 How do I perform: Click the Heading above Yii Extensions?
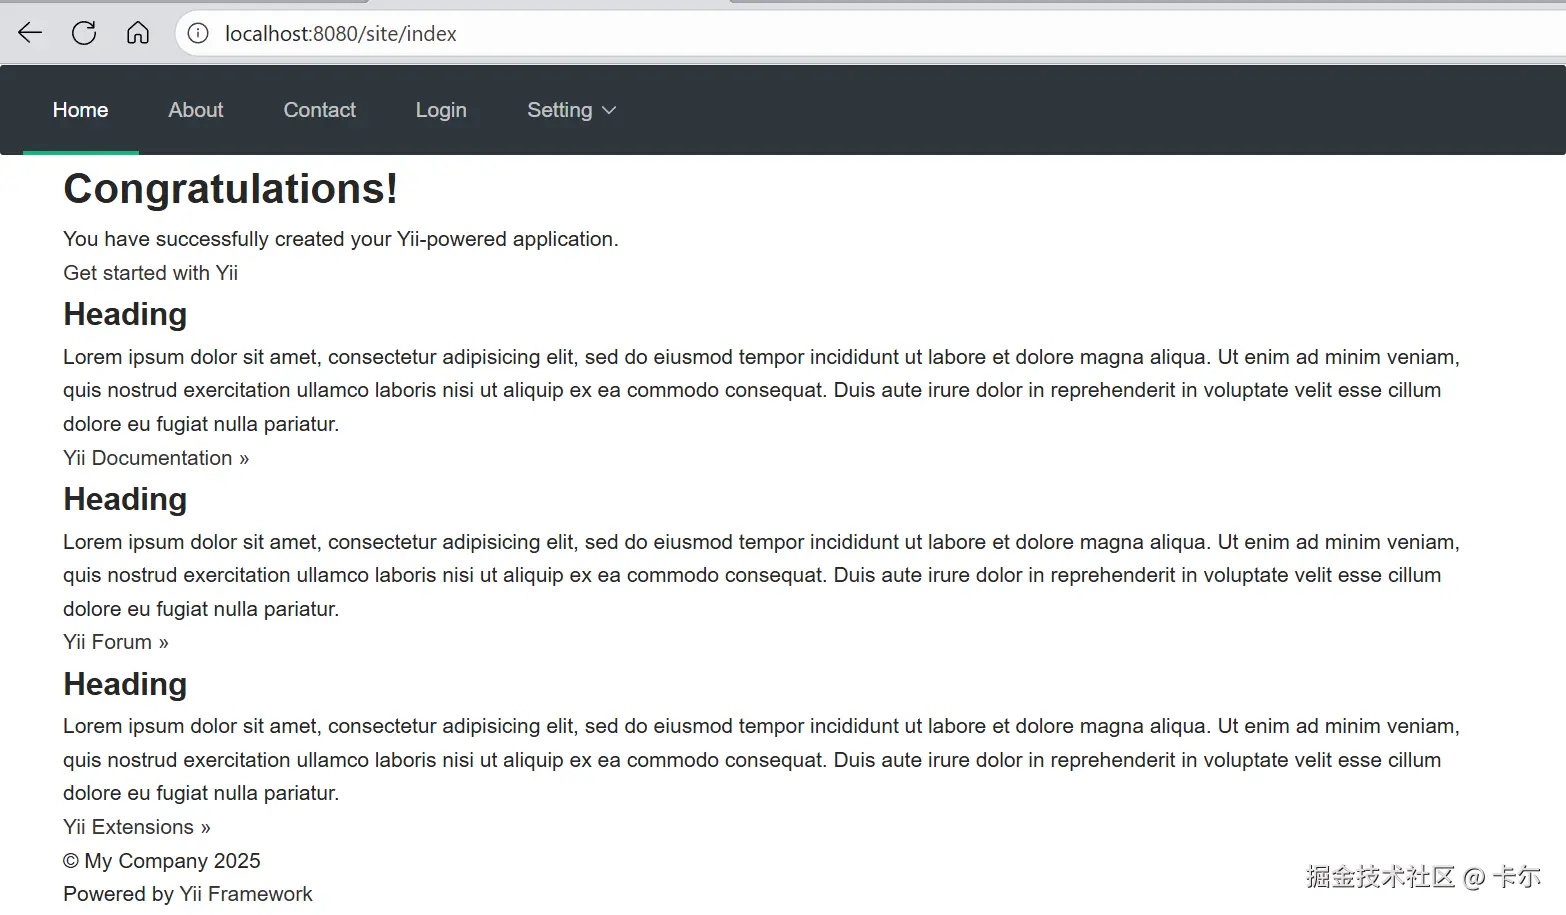coord(125,684)
